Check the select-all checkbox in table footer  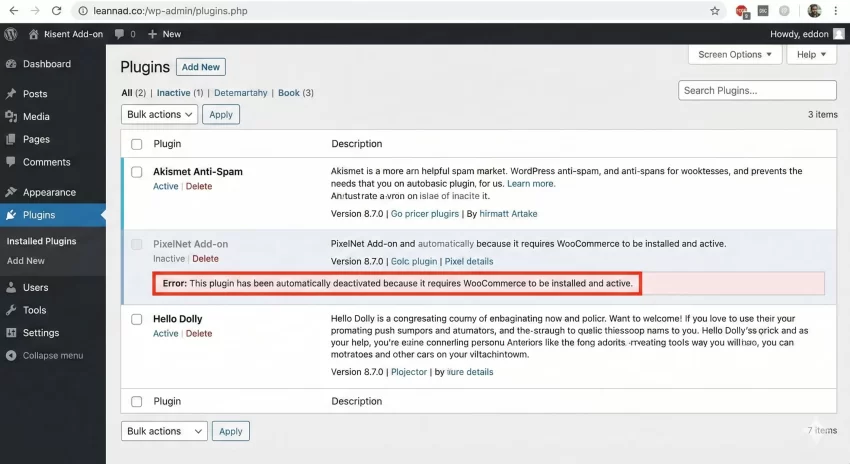point(137,402)
